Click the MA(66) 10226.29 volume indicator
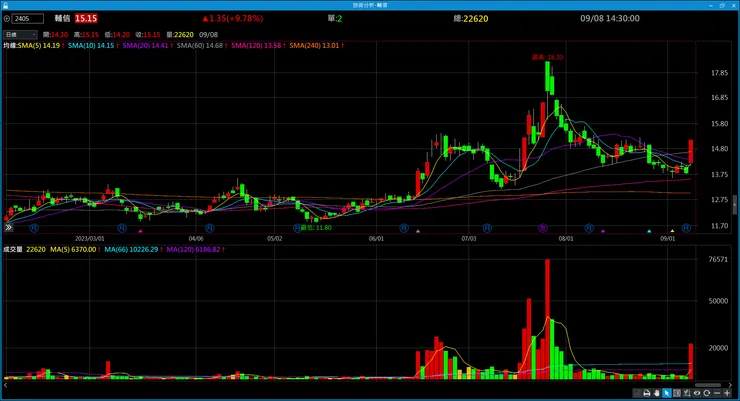 (x=133, y=249)
